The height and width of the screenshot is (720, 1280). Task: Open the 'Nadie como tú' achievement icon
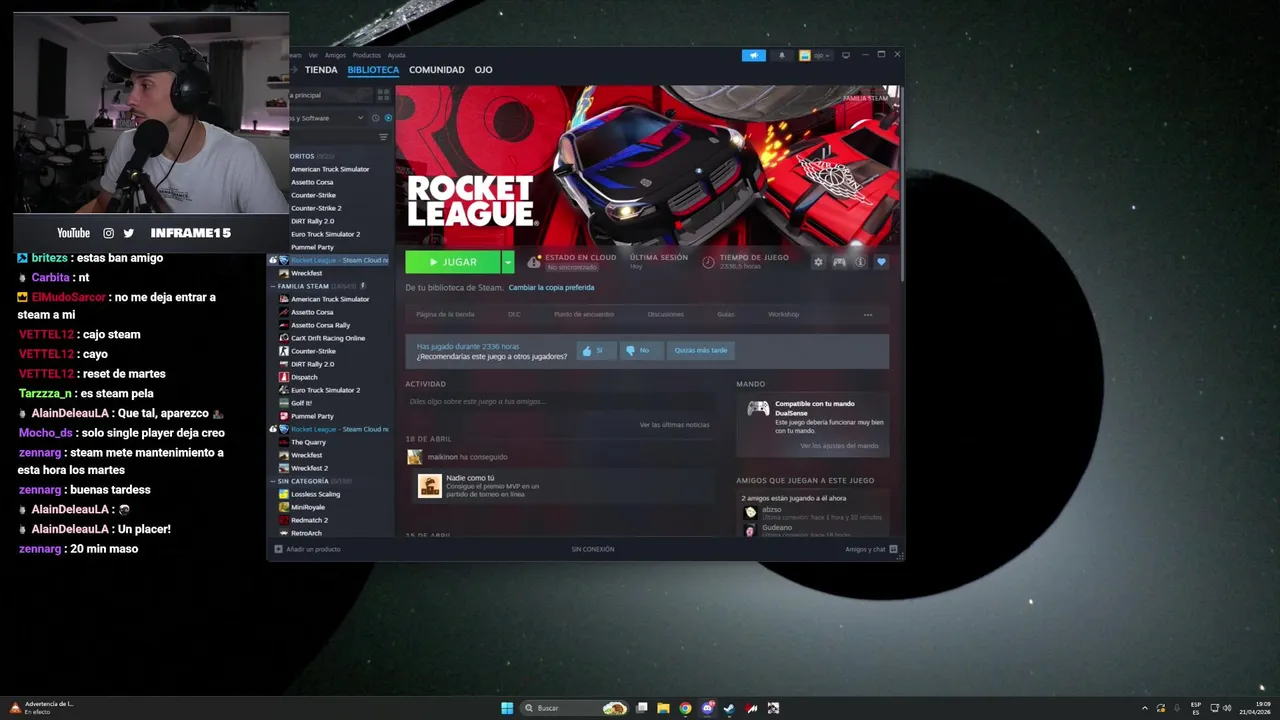tap(430, 486)
